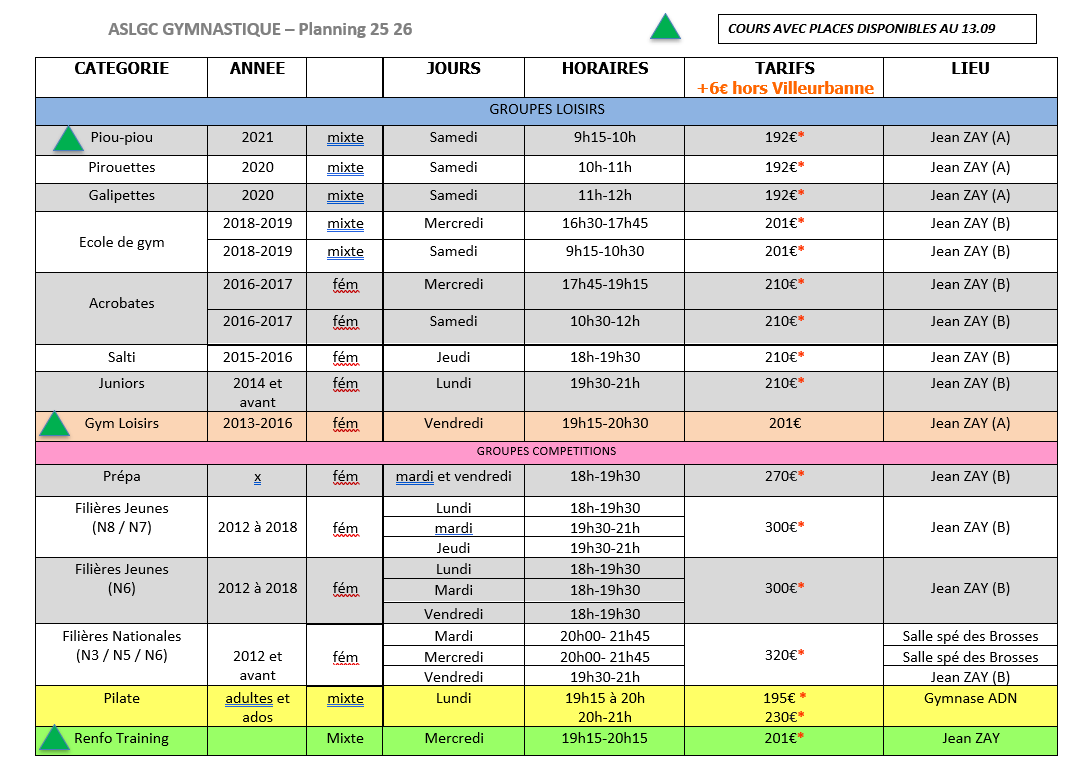Viewport: 1083px width, 765px height.
Task: Click the green triangle beside Renfo Training
Action: (54, 740)
